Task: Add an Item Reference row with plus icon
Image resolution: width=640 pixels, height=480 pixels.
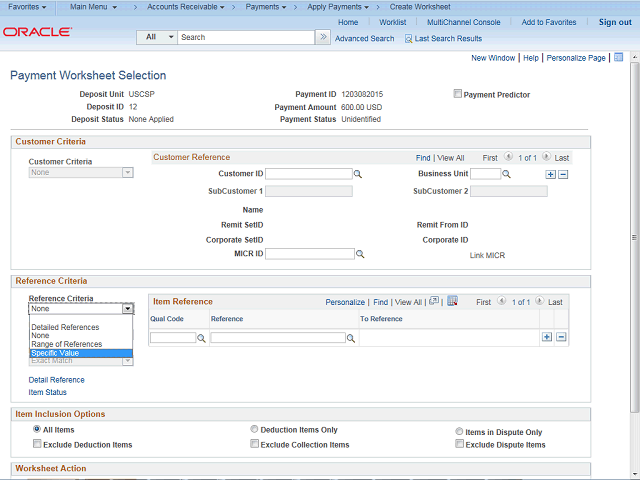Action: click(547, 337)
